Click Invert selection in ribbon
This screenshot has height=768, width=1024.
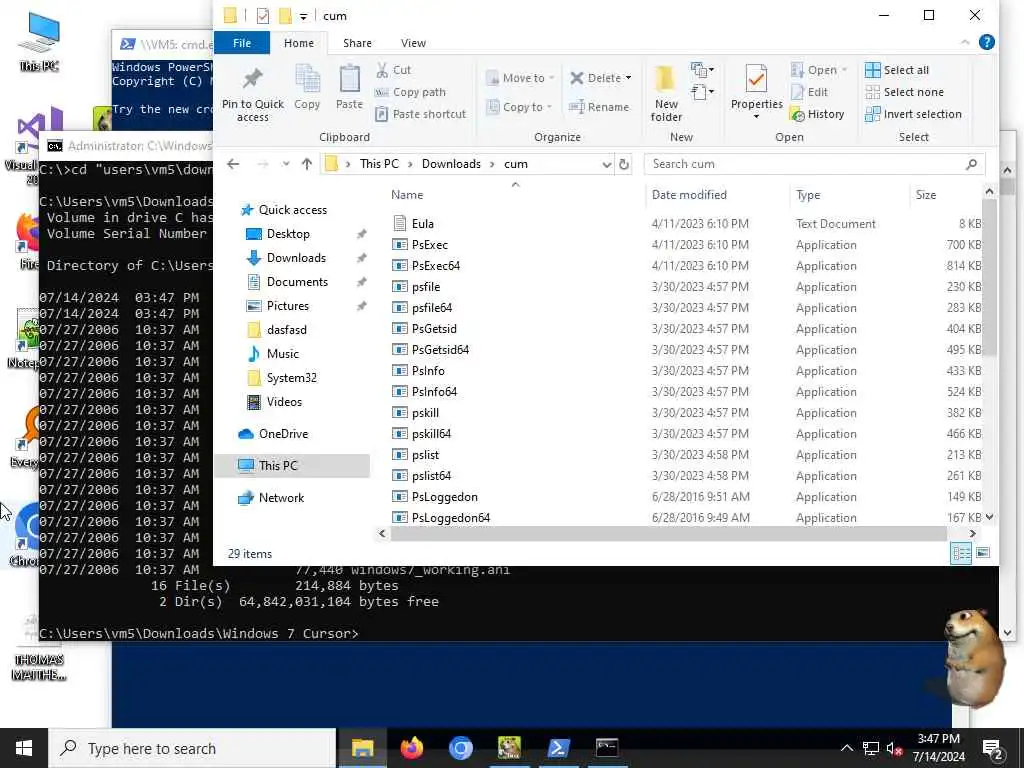click(914, 114)
